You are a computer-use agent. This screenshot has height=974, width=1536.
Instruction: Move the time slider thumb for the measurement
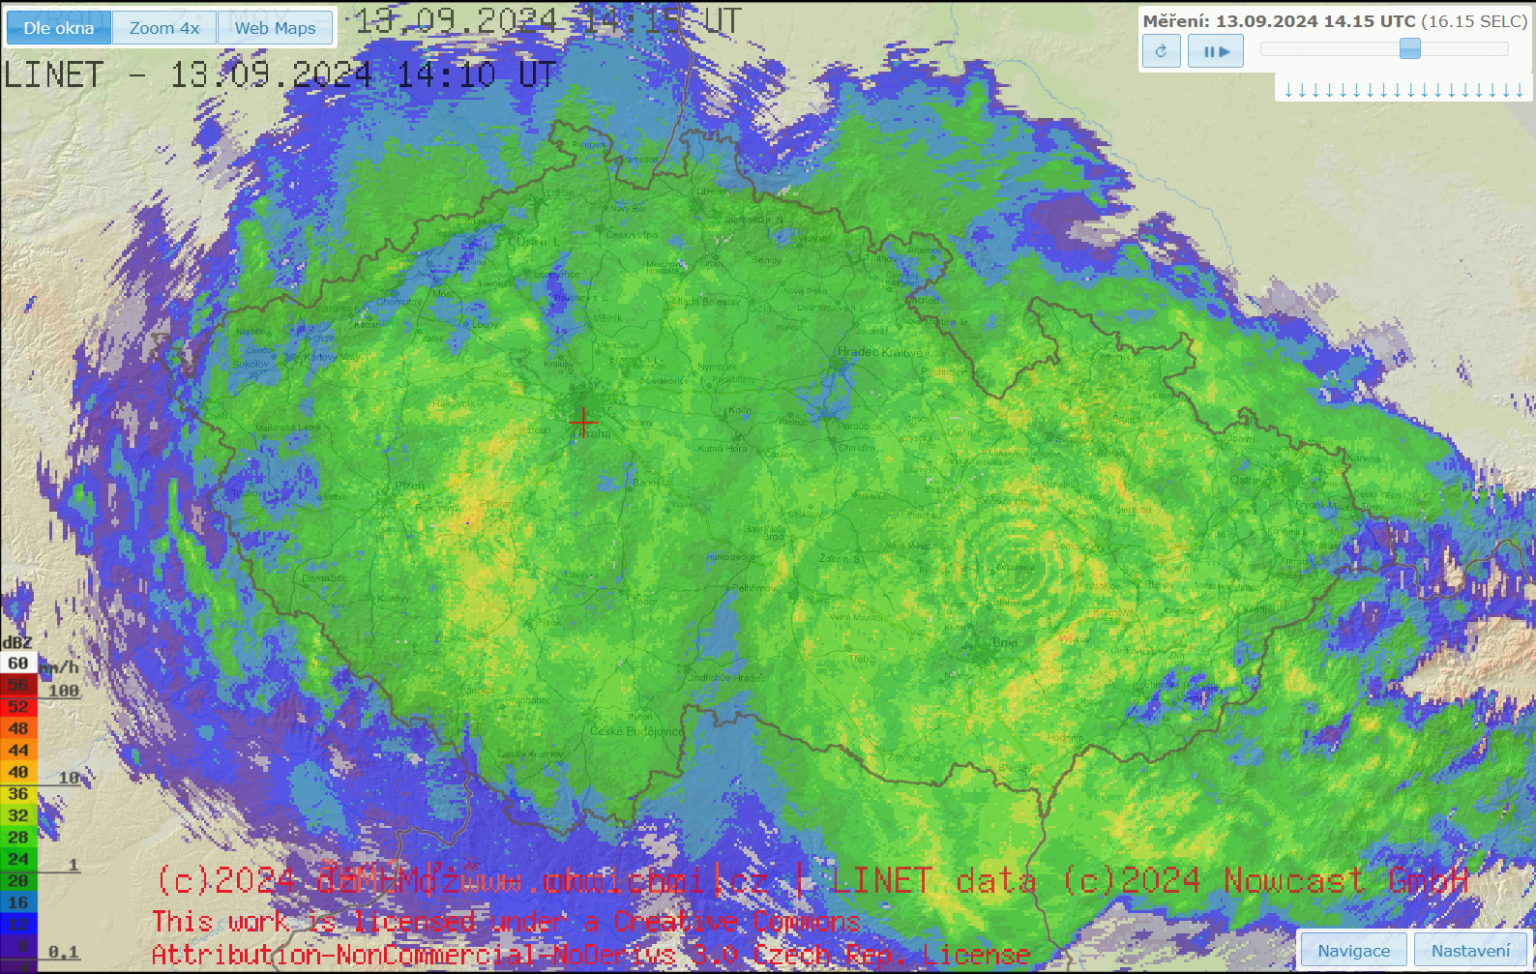(1410, 48)
